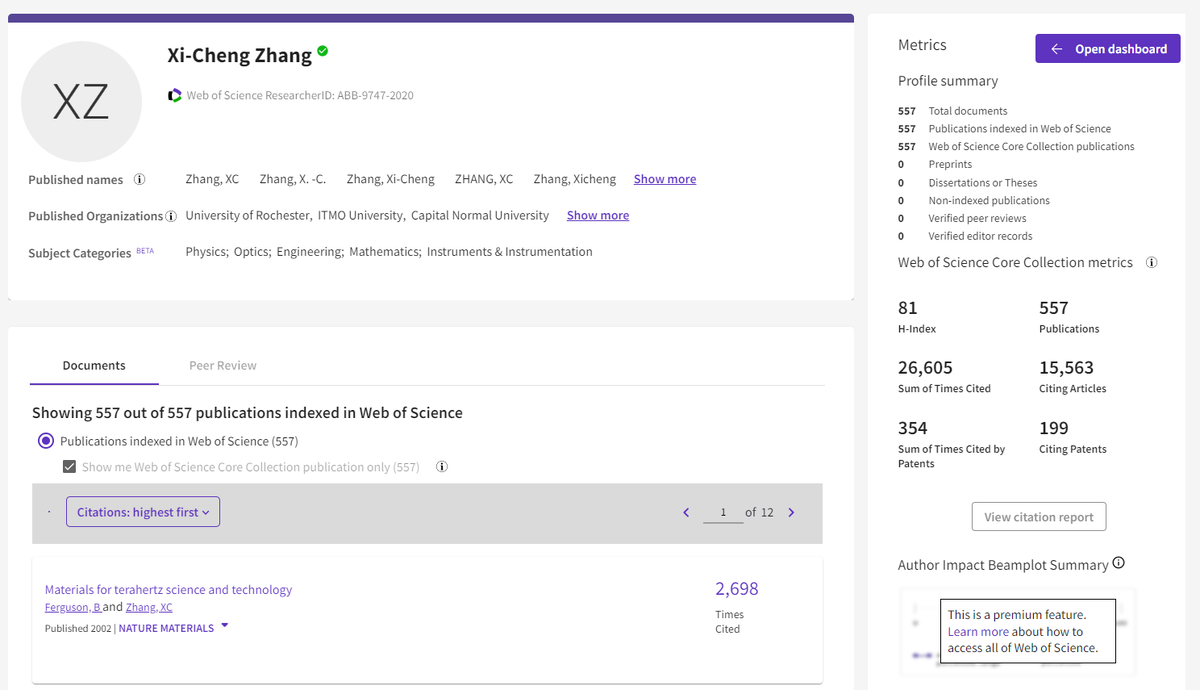Click the Web of Science ResearcherID logo icon
1200x690 pixels.
click(176, 95)
